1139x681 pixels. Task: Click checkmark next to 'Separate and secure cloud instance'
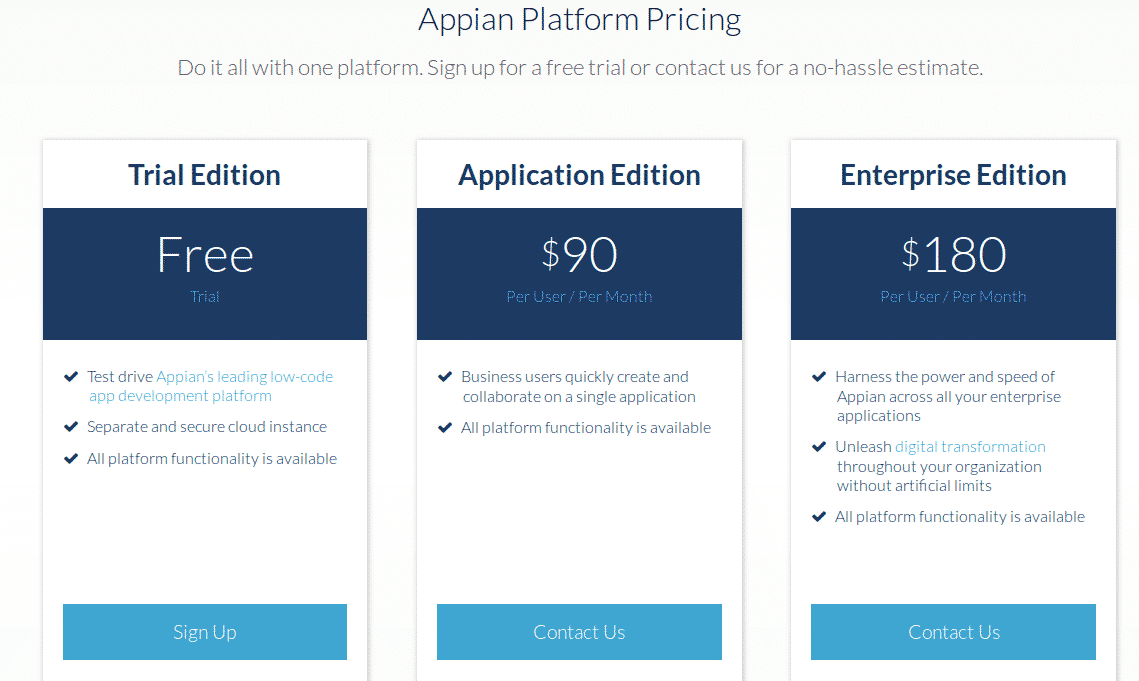tap(71, 427)
